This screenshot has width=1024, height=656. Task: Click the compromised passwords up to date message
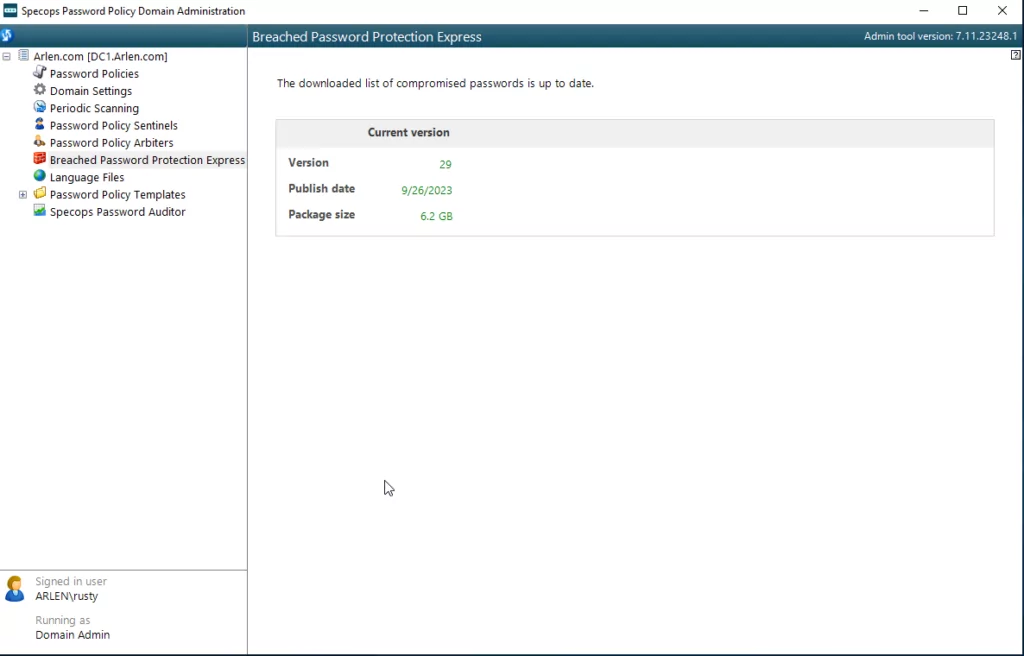pos(435,84)
